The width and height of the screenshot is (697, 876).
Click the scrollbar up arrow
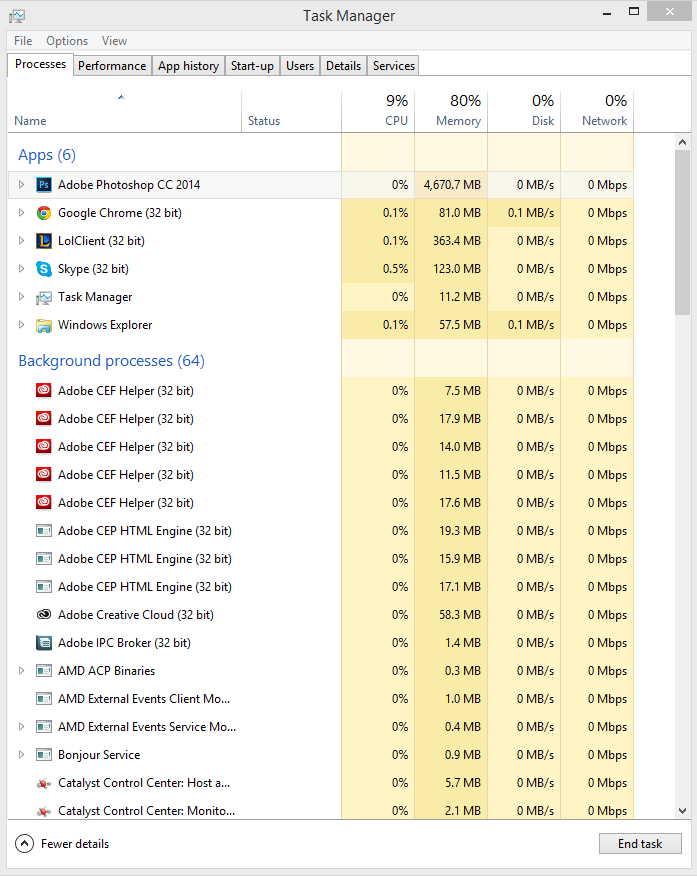pyautogui.click(x=682, y=142)
